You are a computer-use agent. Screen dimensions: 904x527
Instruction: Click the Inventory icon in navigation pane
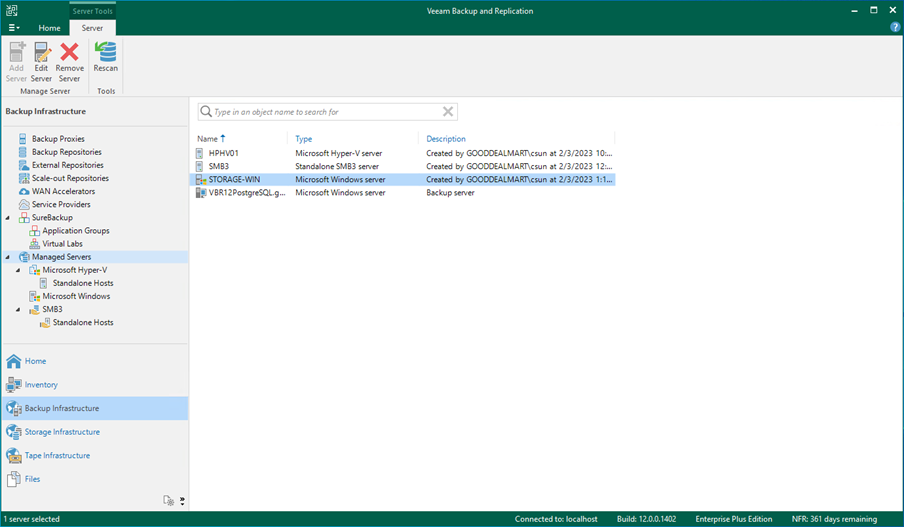(x=14, y=385)
